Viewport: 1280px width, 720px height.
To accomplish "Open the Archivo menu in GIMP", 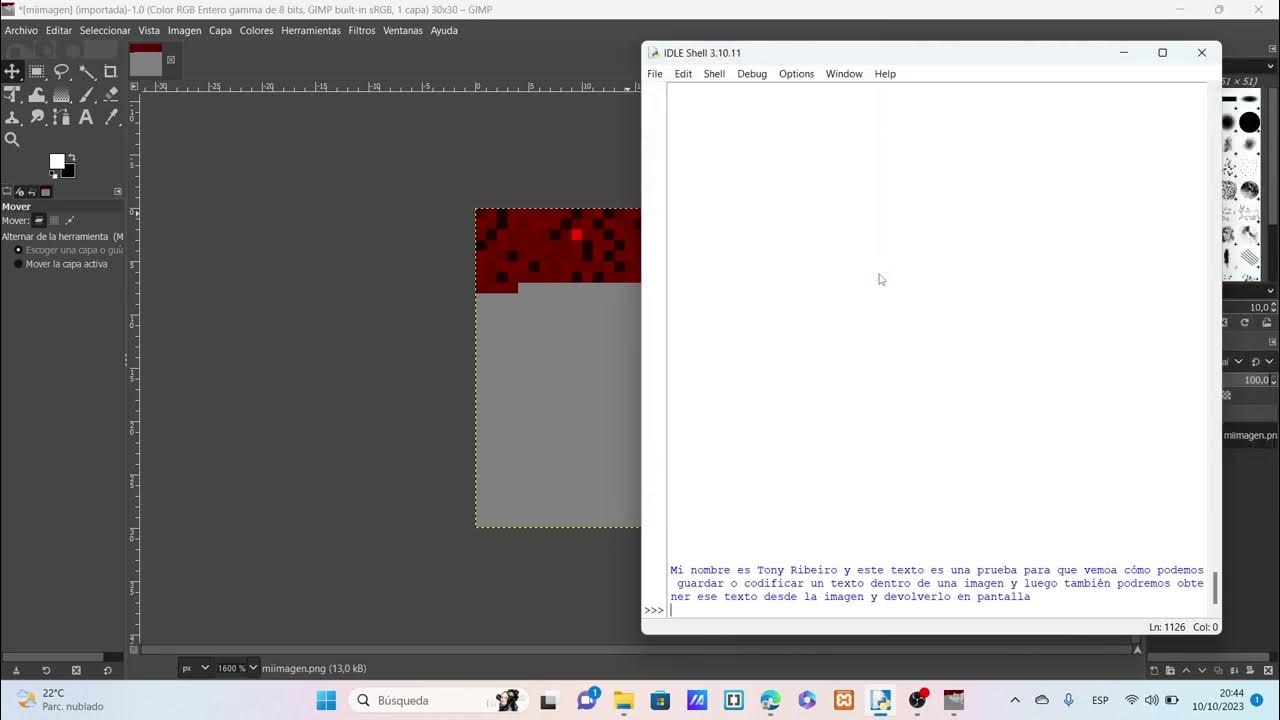I will click(x=21, y=30).
